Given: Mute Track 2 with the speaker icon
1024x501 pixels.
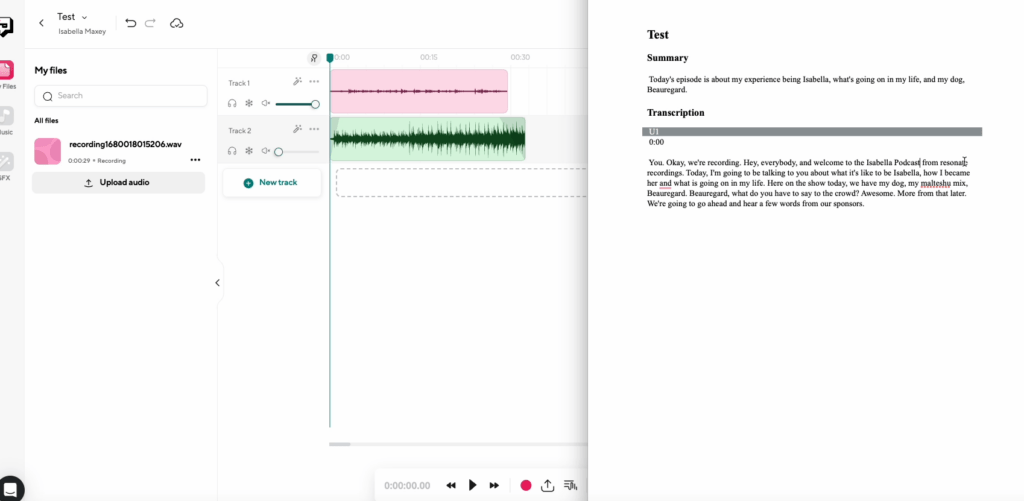Looking at the screenshot, I should 266,151.
